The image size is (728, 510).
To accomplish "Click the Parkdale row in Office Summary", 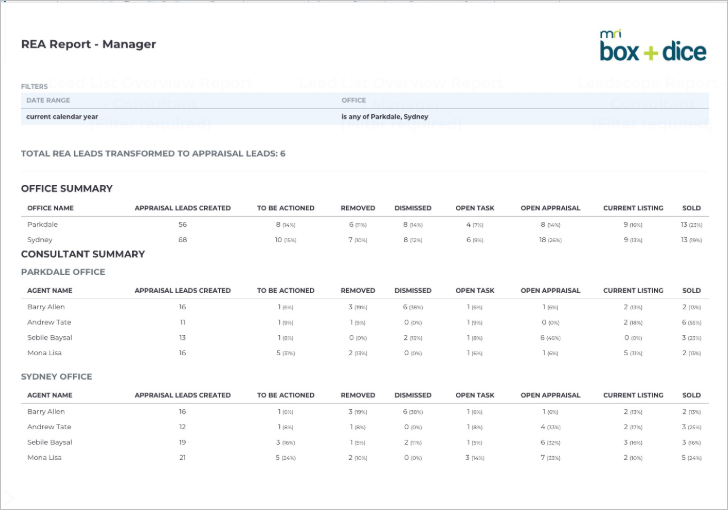I will point(364,224).
